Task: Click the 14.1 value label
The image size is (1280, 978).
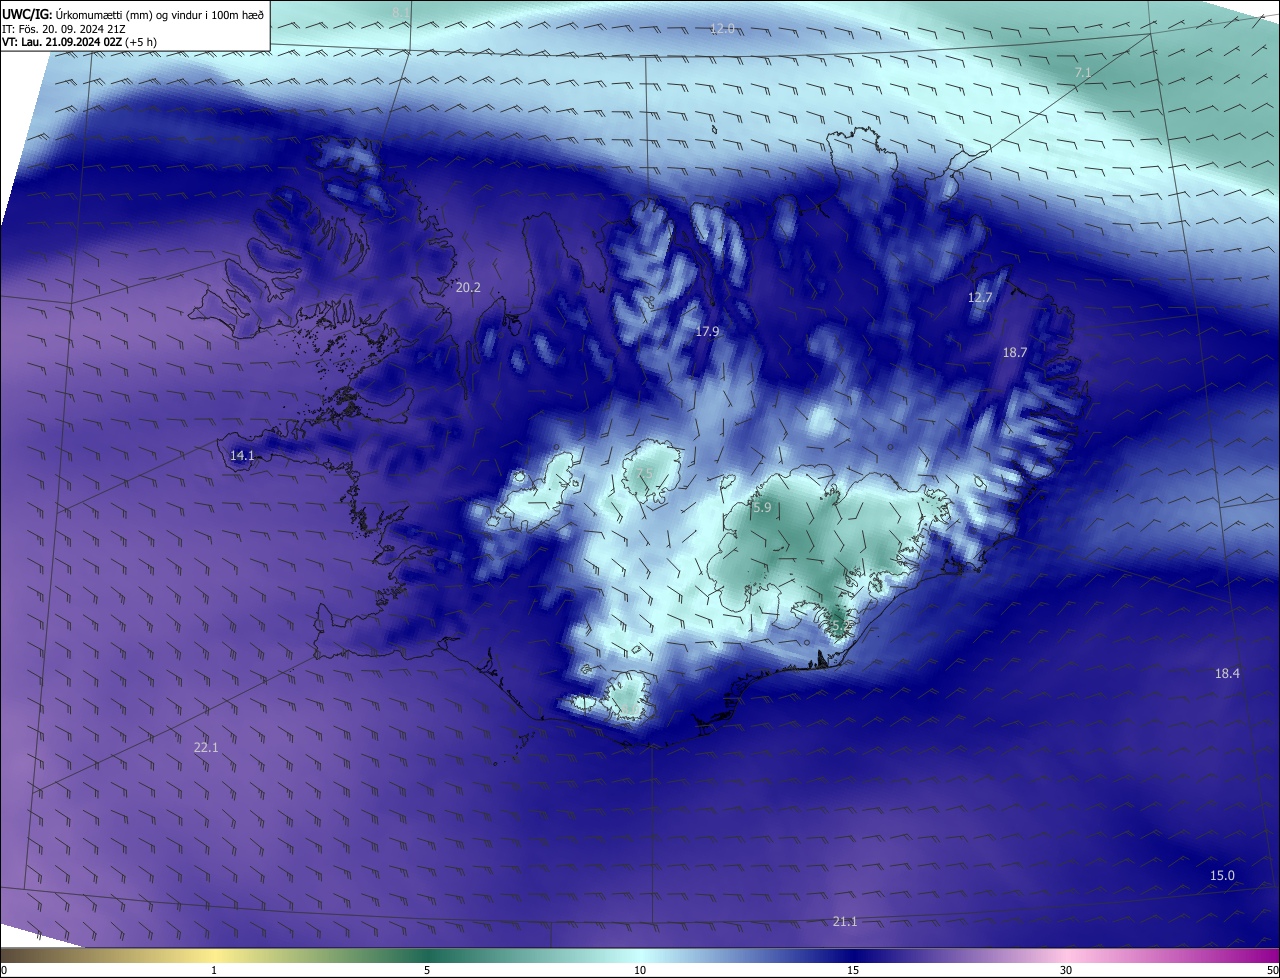Action: (242, 455)
